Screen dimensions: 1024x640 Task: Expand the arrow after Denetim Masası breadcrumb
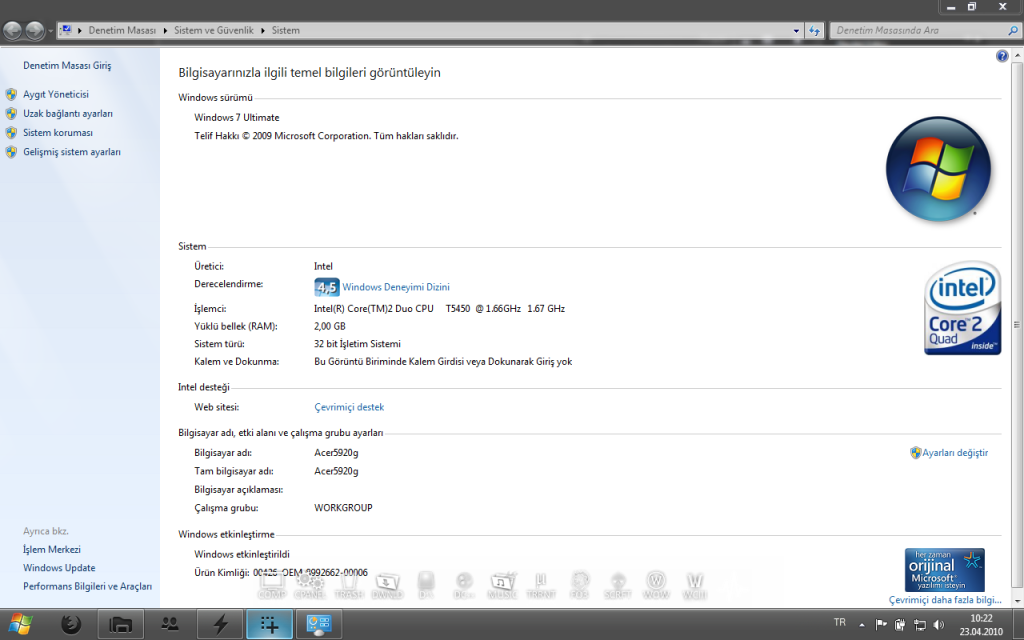[165, 31]
